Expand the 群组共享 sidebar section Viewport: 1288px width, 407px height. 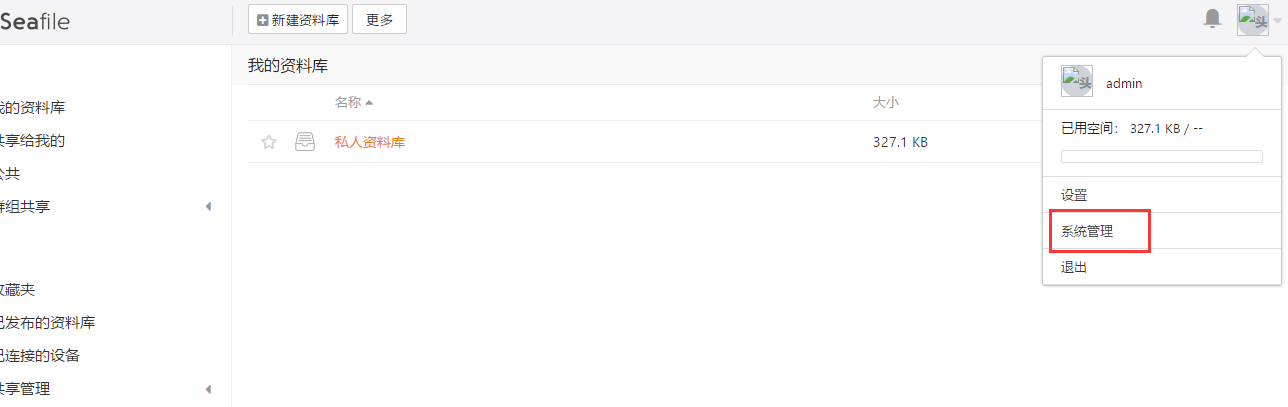pos(208,207)
